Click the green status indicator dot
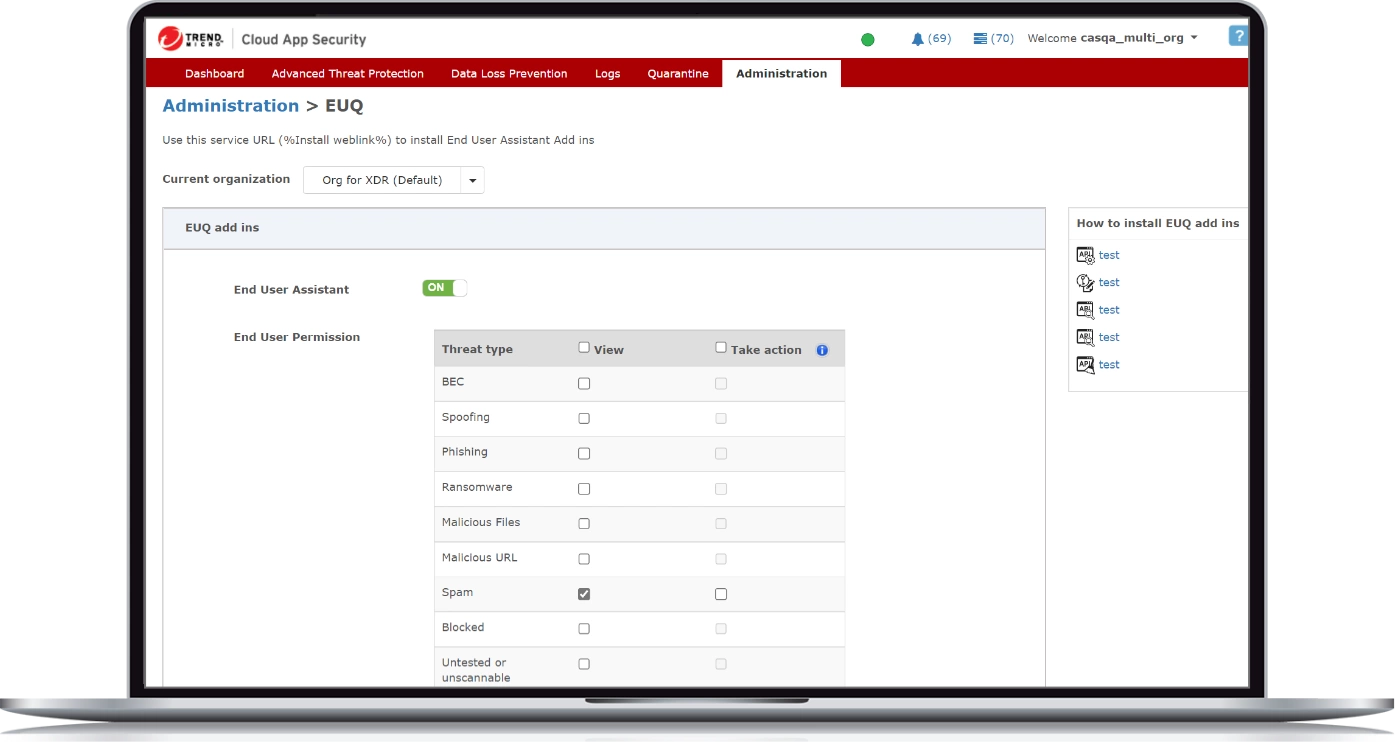The height and width of the screenshot is (742, 1395). tap(867, 40)
